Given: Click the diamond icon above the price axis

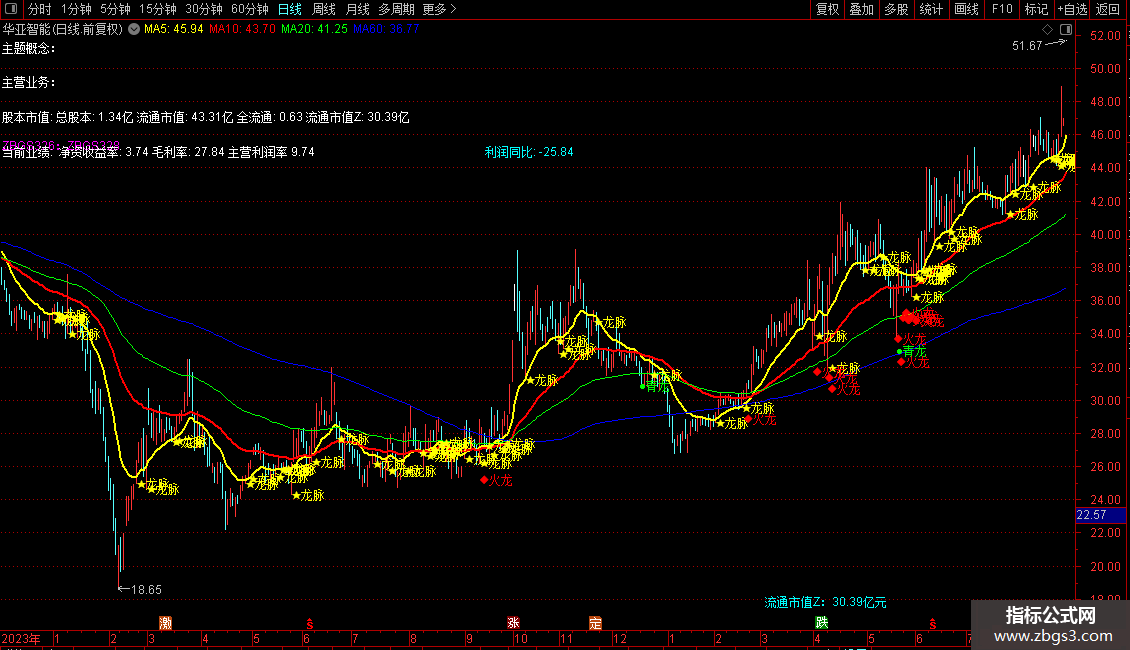Looking at the screenshot, I should coord(1047,30).
